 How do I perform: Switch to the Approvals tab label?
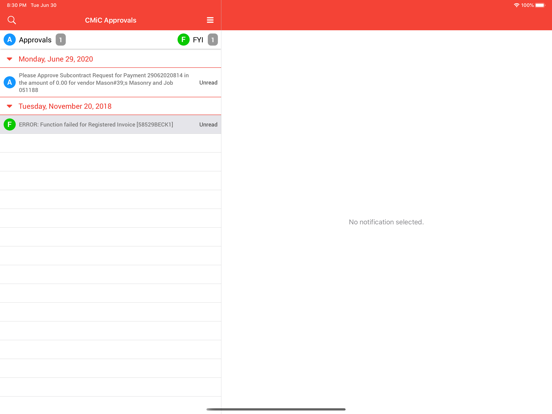(35, 40)
